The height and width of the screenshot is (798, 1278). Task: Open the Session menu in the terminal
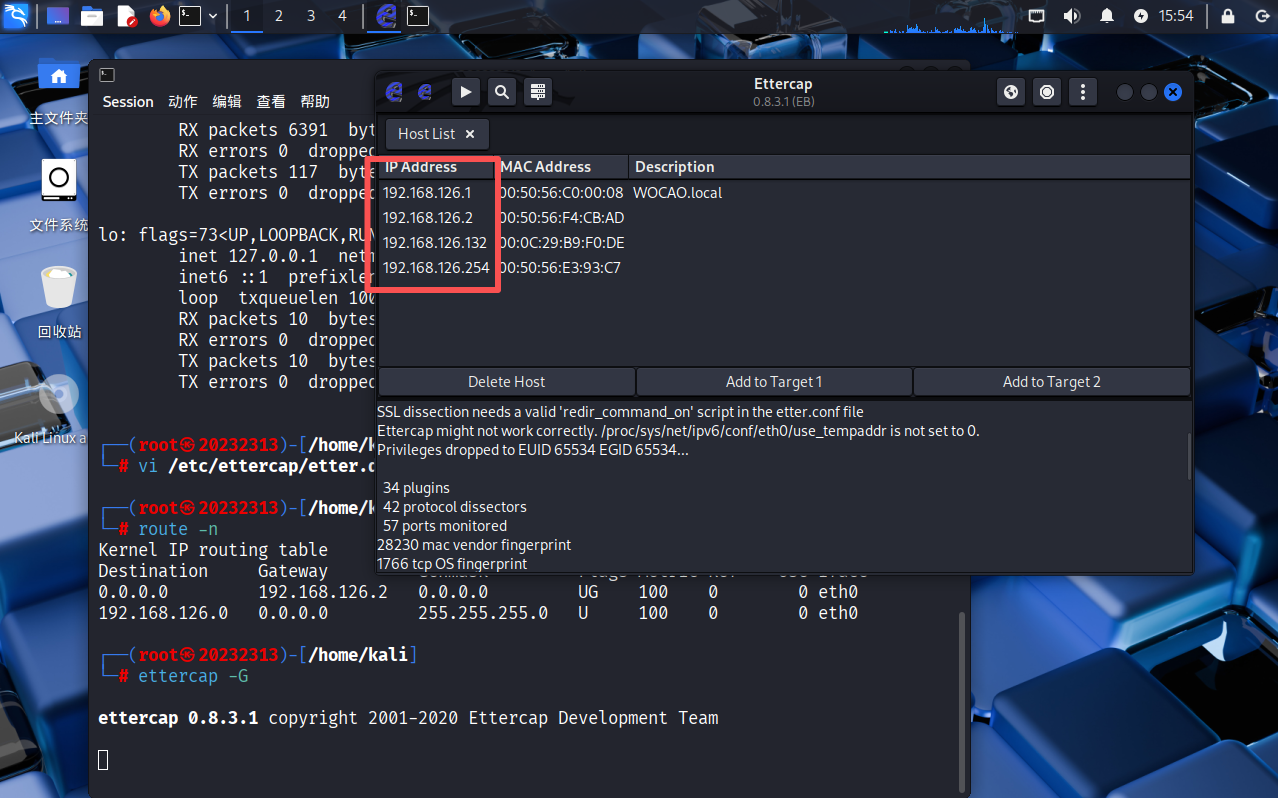pos(128,101)
